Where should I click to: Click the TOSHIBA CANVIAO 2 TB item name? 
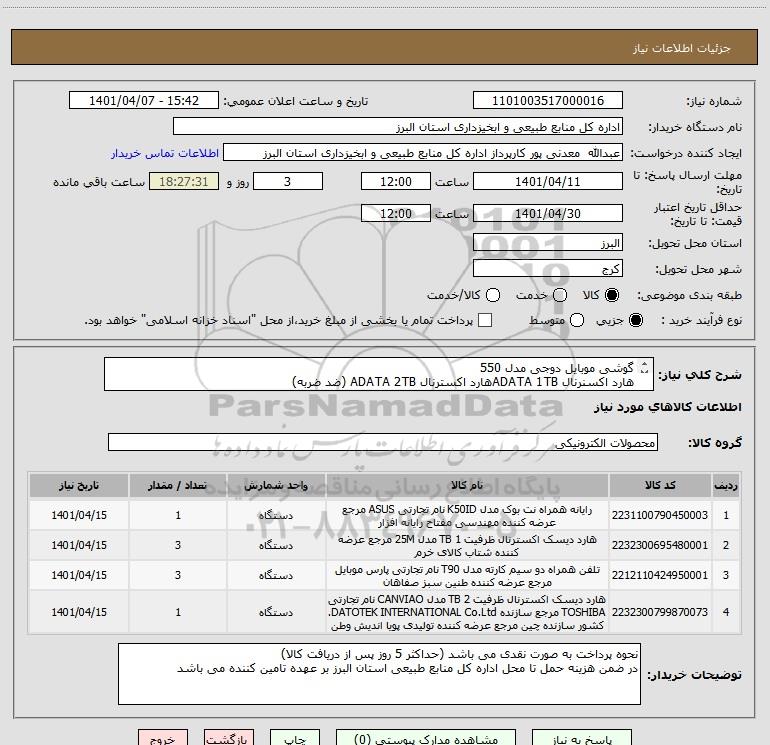[x=467, y=612]
